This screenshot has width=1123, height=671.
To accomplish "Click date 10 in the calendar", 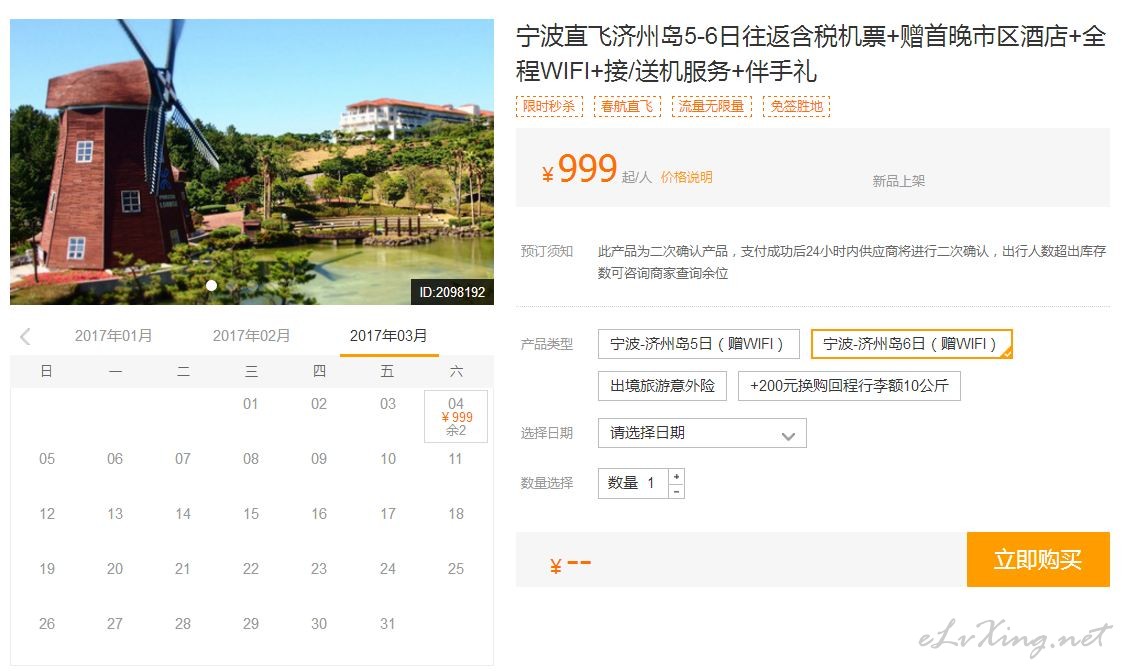I will (387, 459).
